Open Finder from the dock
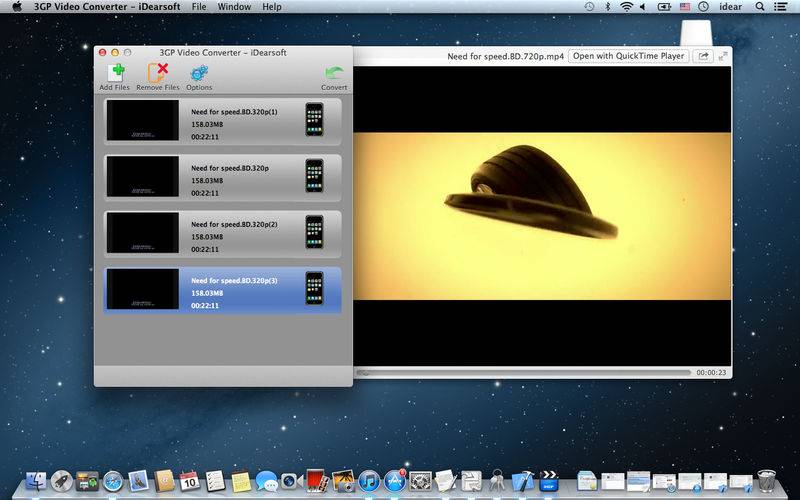 click(x=36, y=481)
